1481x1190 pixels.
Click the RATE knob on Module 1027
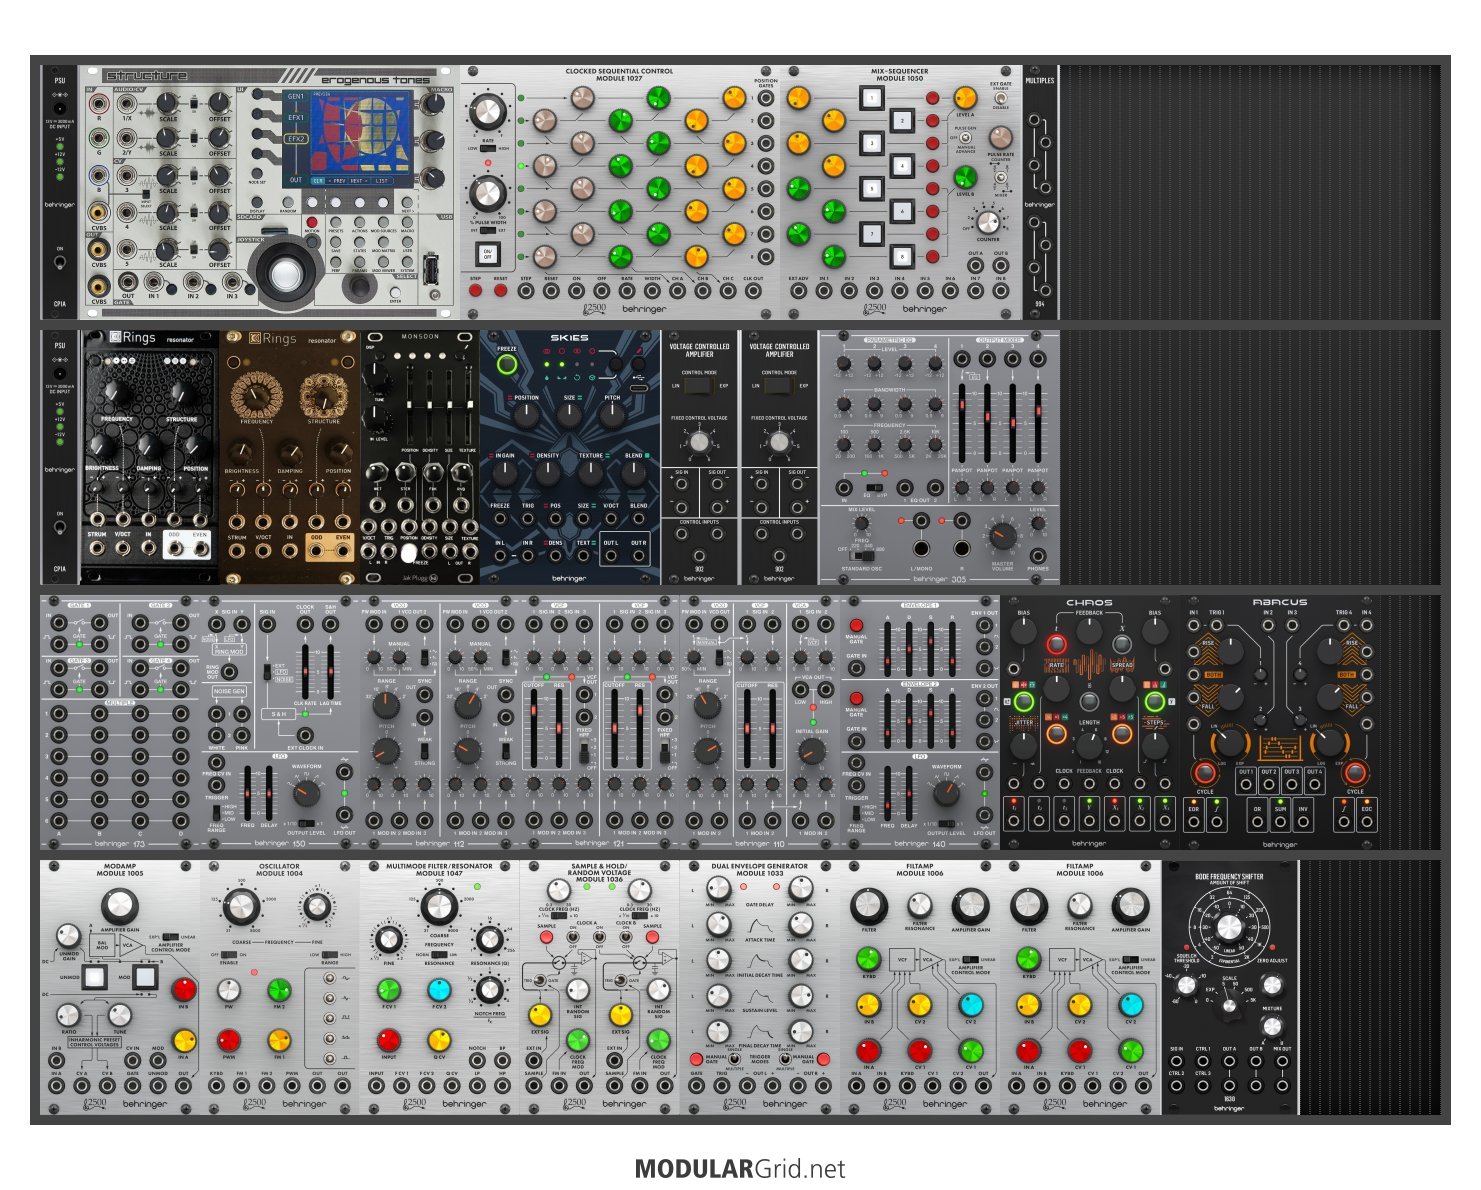(487, 113)
